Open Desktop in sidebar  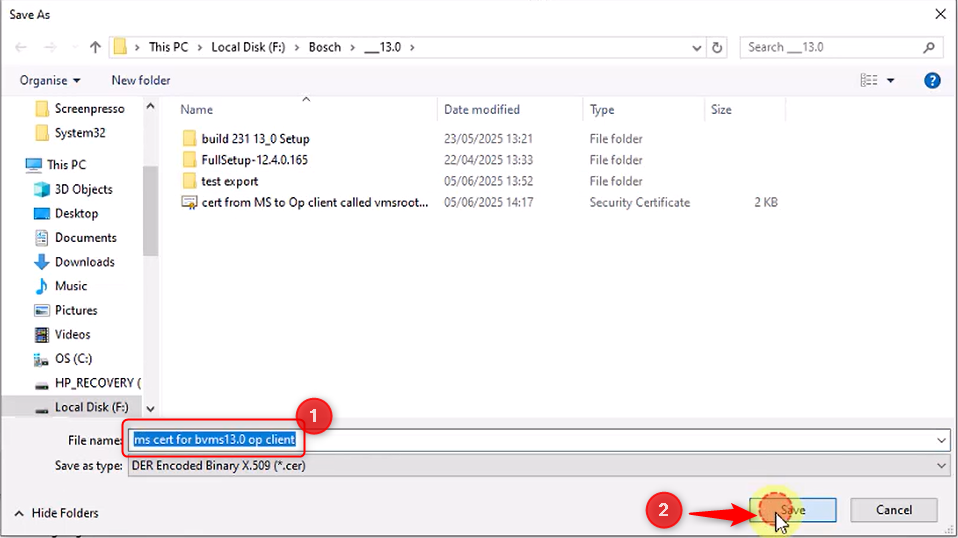pos(76,213)
